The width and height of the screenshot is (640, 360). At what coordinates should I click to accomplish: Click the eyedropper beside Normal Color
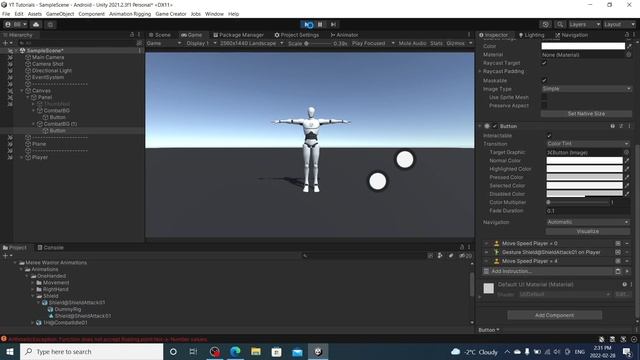click(627, 161)
